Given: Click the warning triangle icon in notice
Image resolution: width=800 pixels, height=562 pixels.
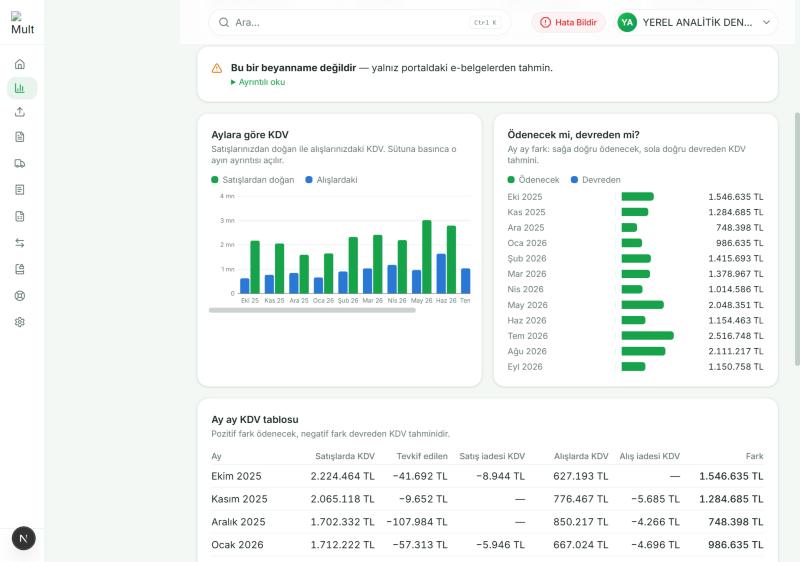Looking at the screenshot, I should click(x=217, y=68).
